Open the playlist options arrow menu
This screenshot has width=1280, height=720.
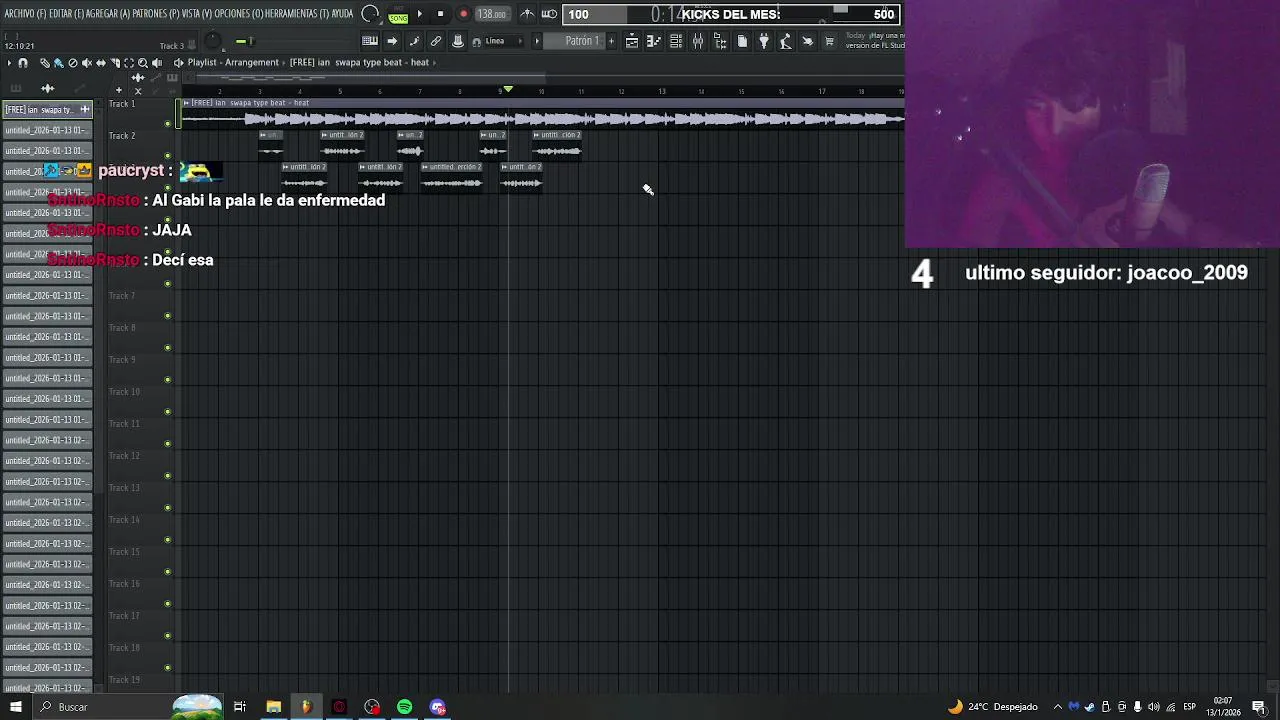[10, 63]
